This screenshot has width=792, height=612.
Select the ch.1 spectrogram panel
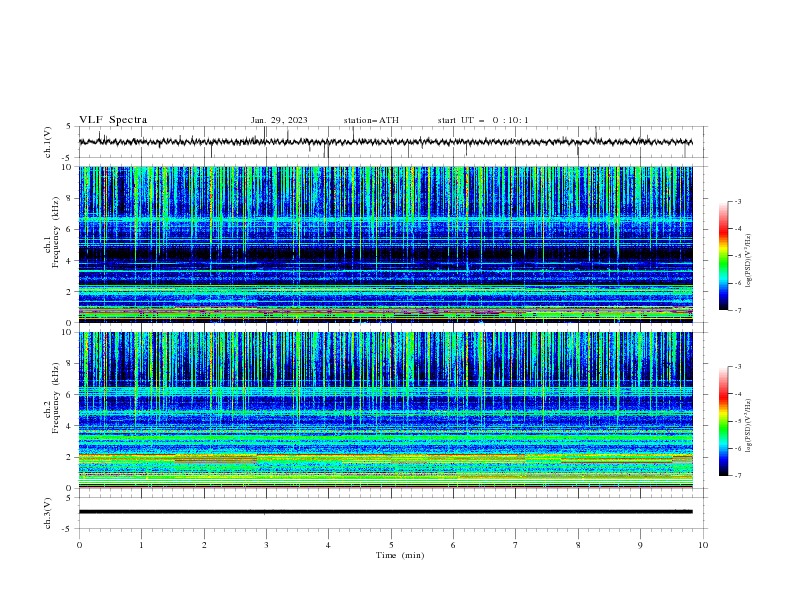pos(386,244)
